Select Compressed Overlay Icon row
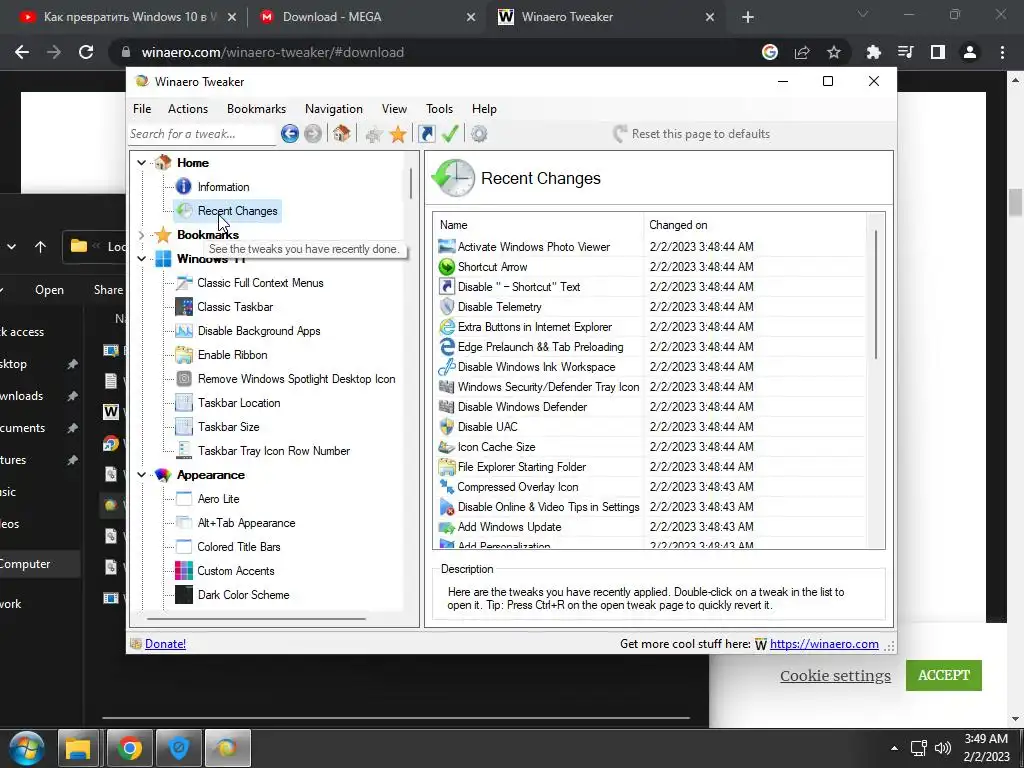The width and height of the screenshot is (1024, 768). (x=649, y=487)
